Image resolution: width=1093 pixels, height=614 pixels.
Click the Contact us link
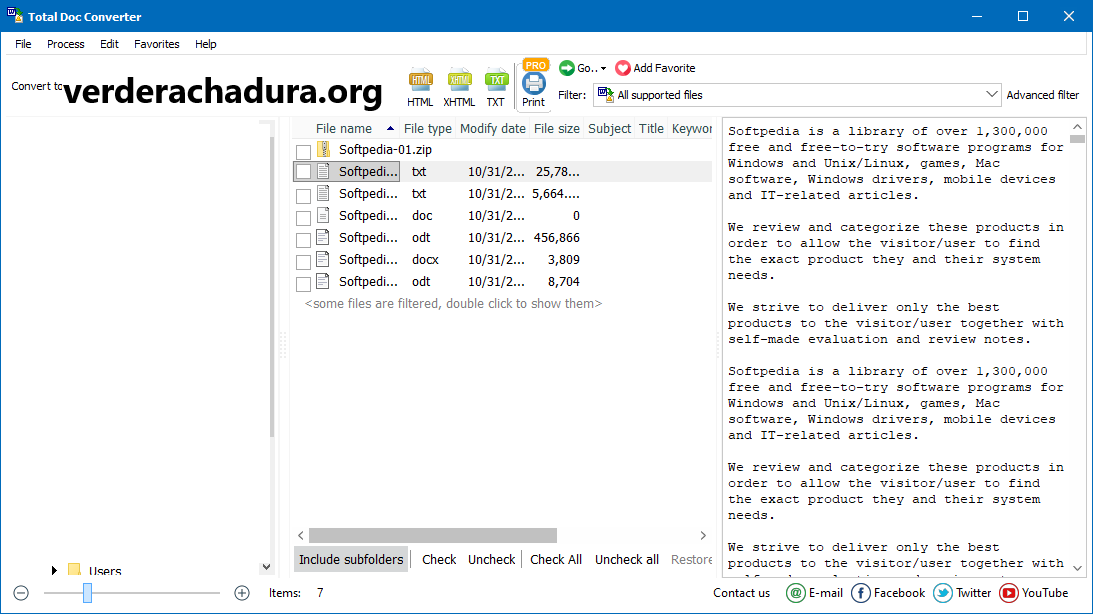(741, 592)
